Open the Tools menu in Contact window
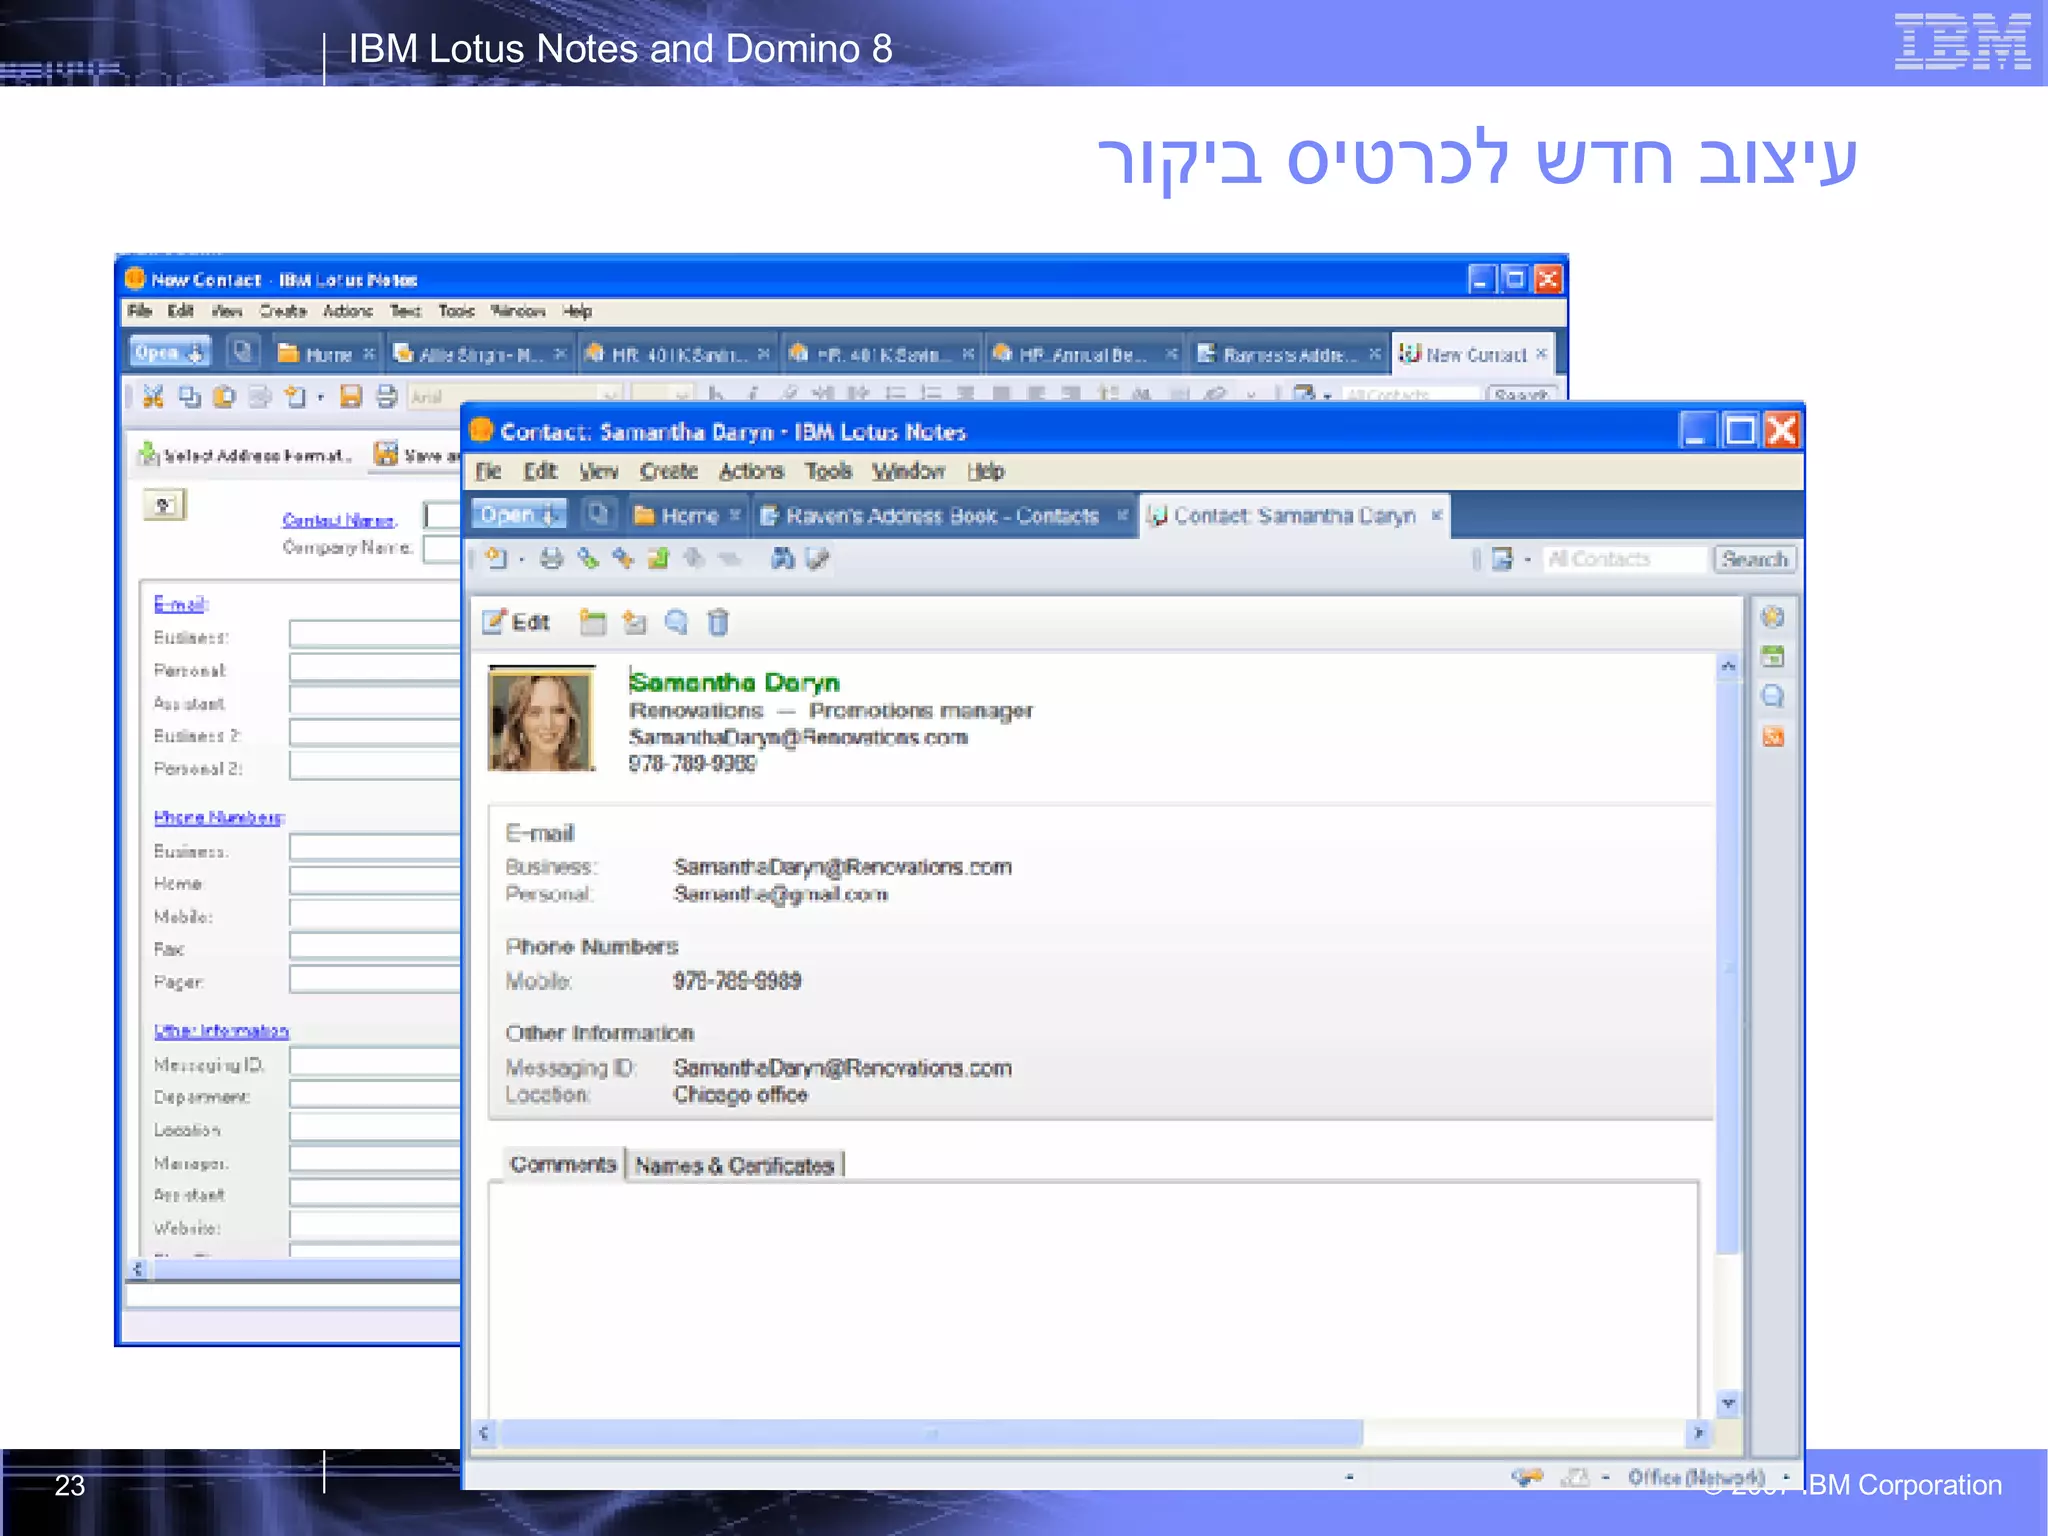 [828, 471]
